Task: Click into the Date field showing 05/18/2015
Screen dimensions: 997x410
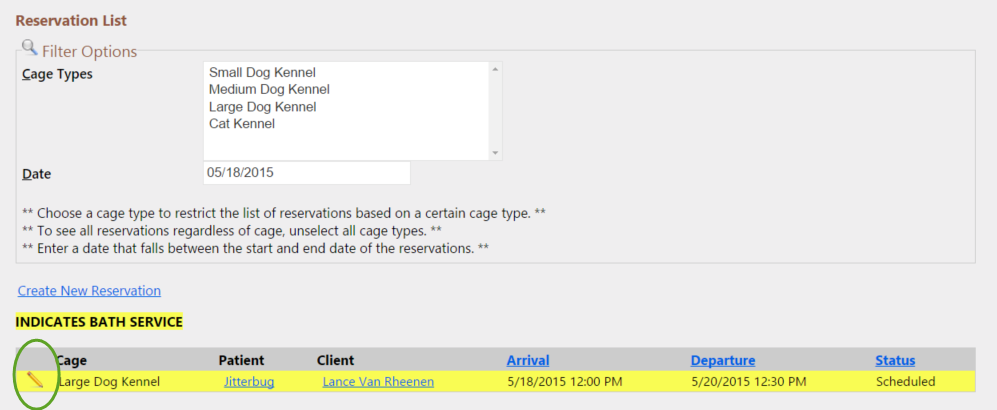Action: click(x=306, y=173)
